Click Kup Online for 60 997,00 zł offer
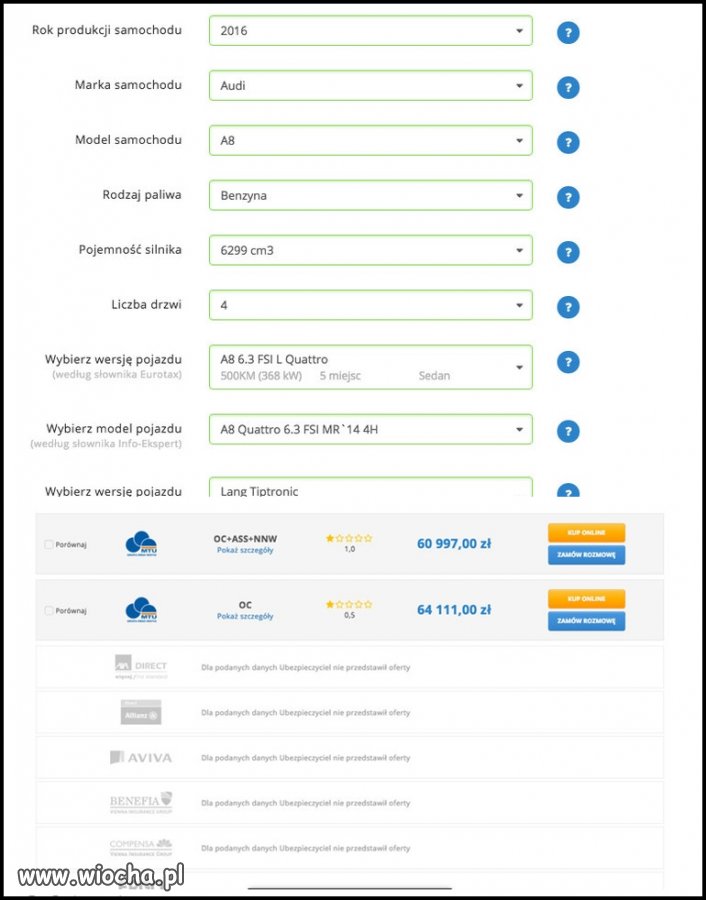This screenshot has height=900, width=706. [586, 533]
